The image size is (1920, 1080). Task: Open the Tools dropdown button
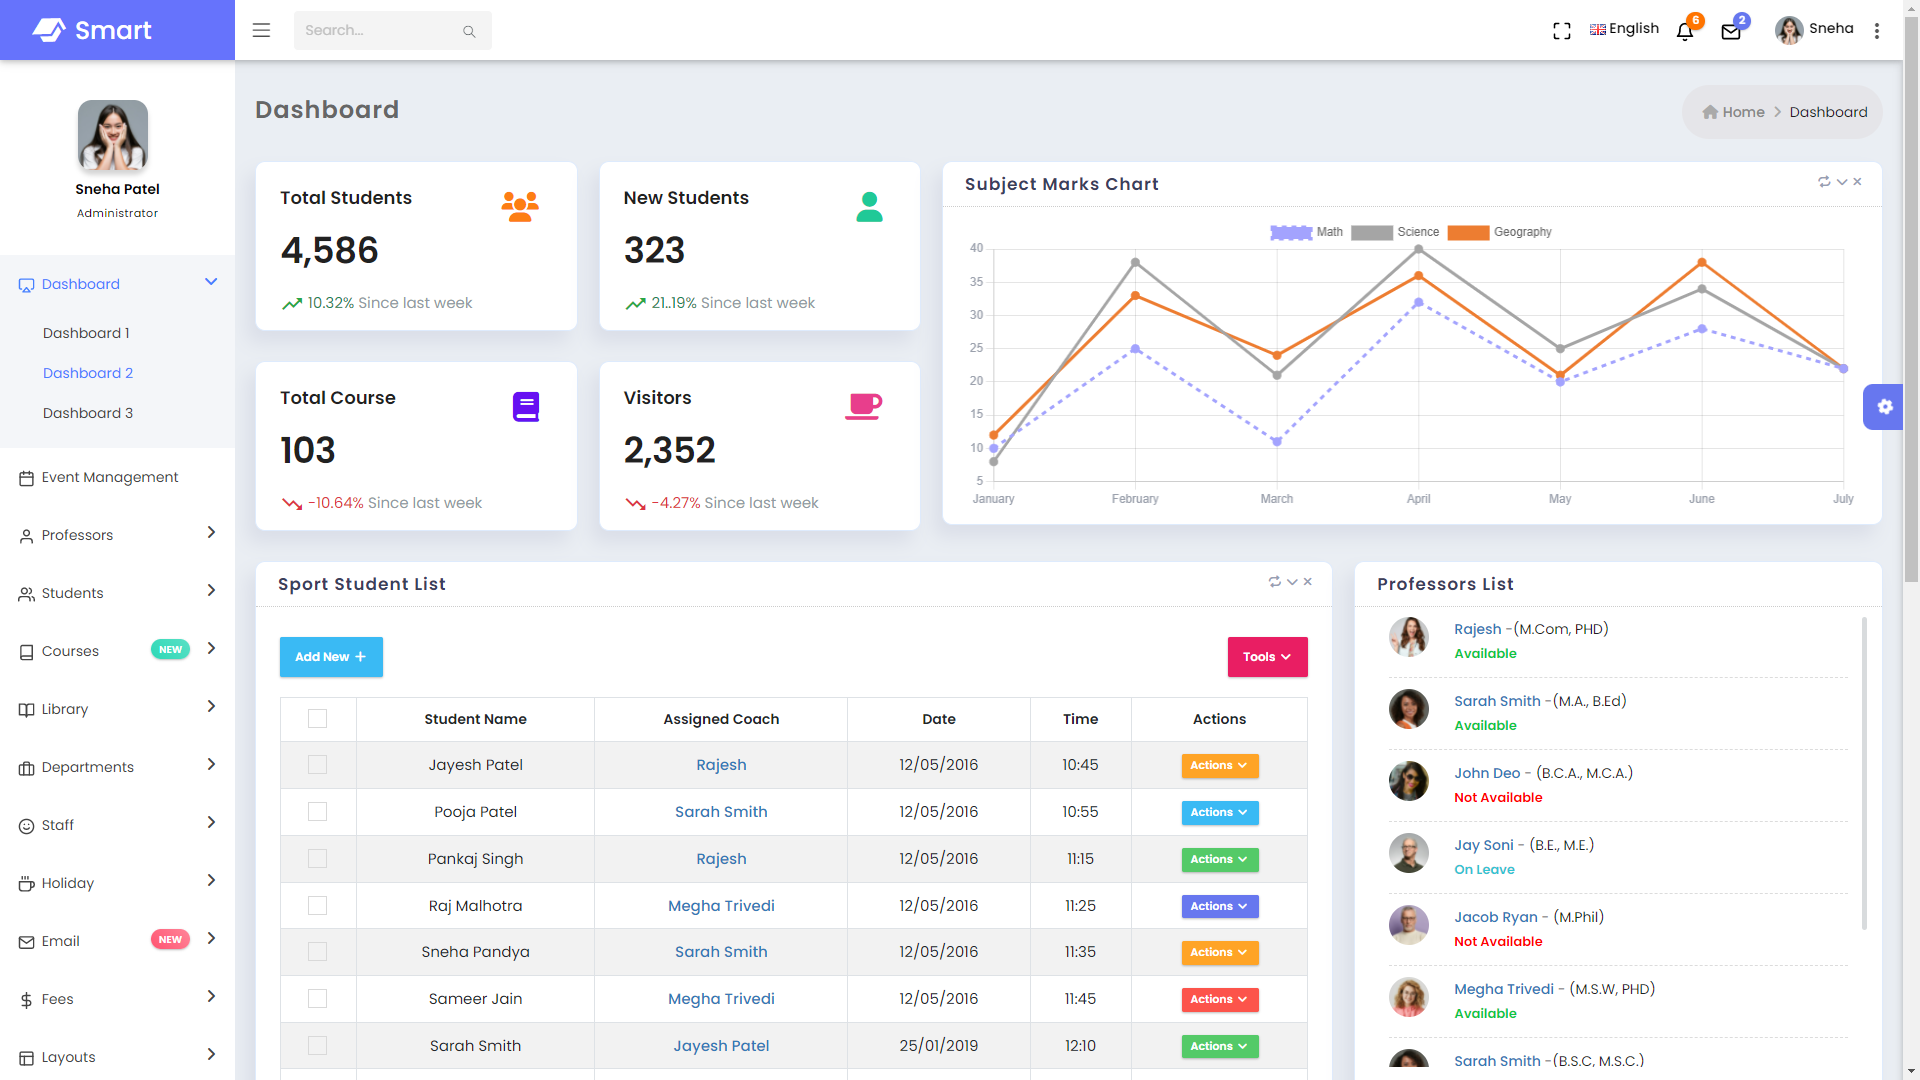point(1267,657)
